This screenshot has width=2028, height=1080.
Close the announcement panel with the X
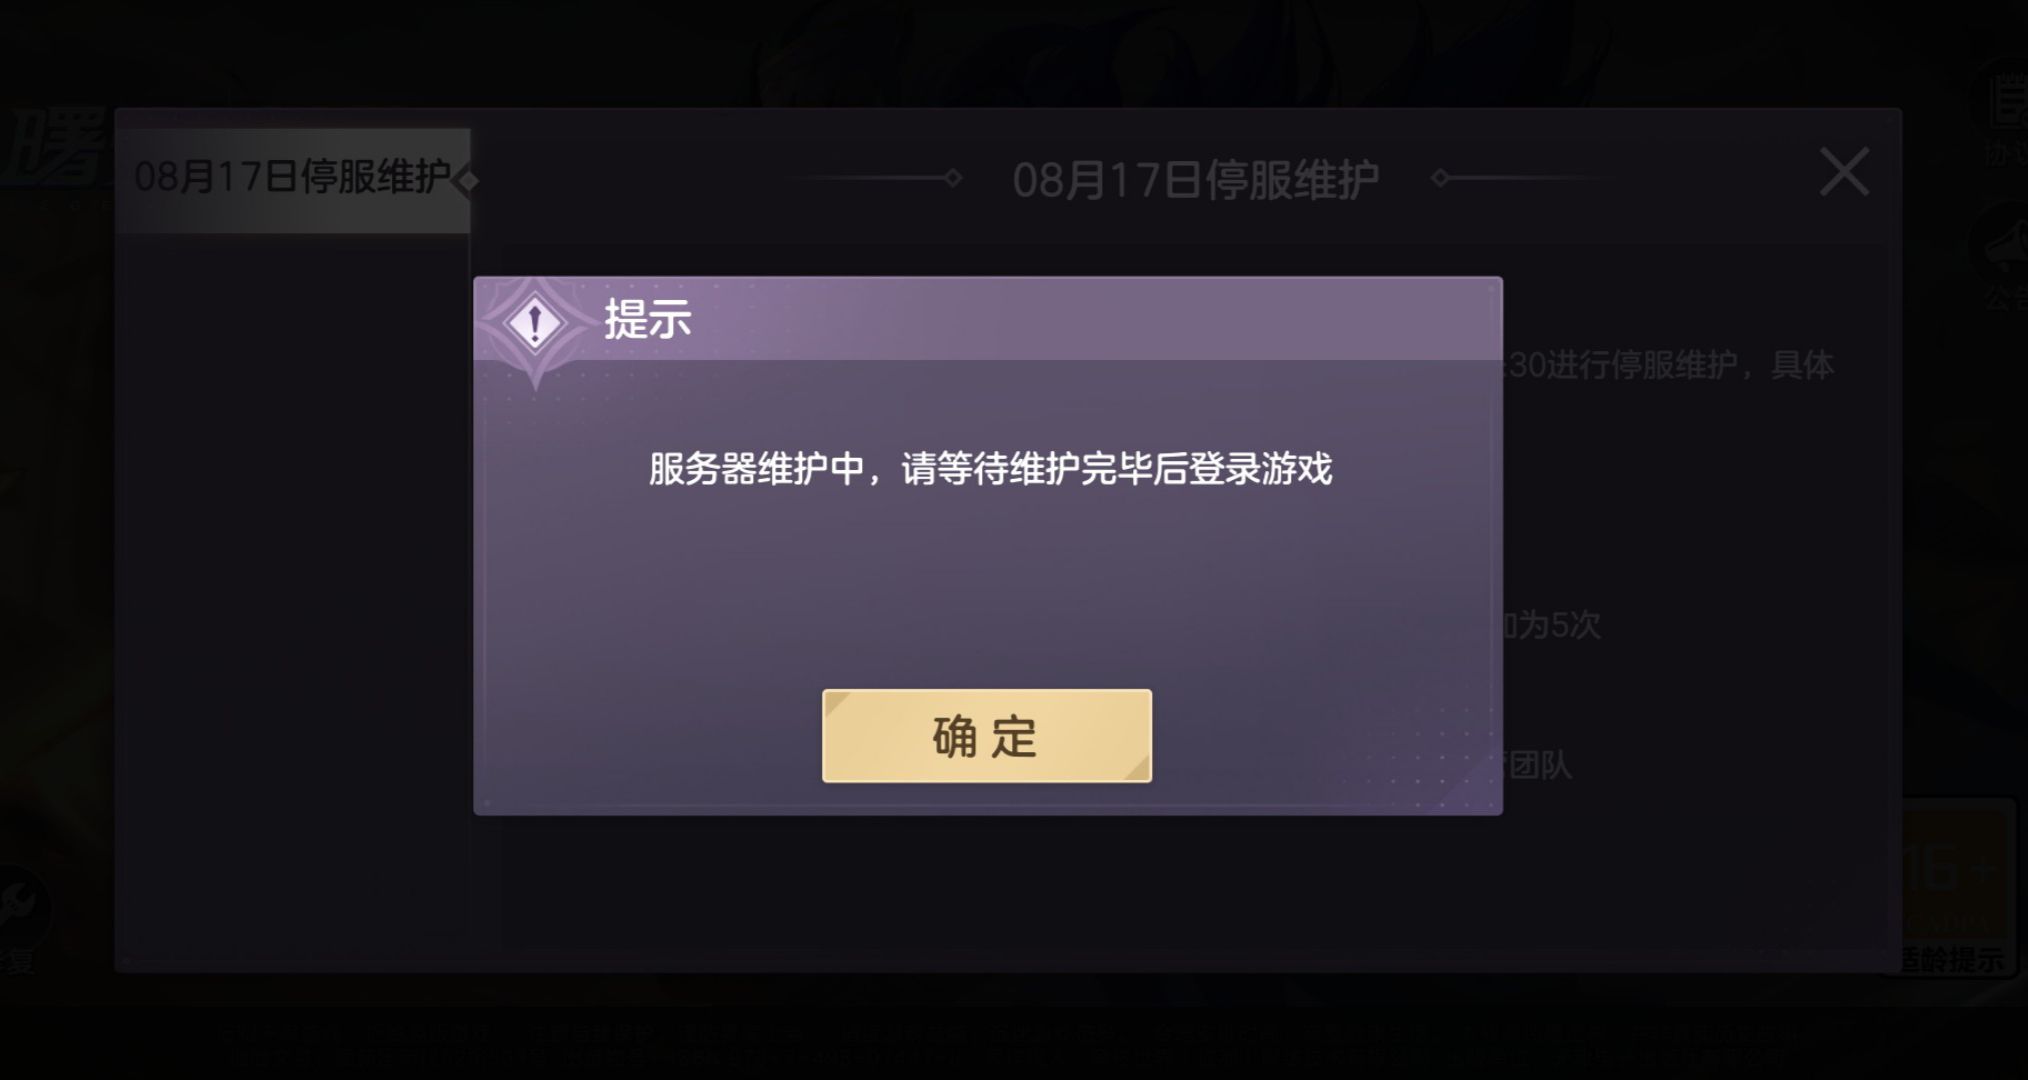1844,171
